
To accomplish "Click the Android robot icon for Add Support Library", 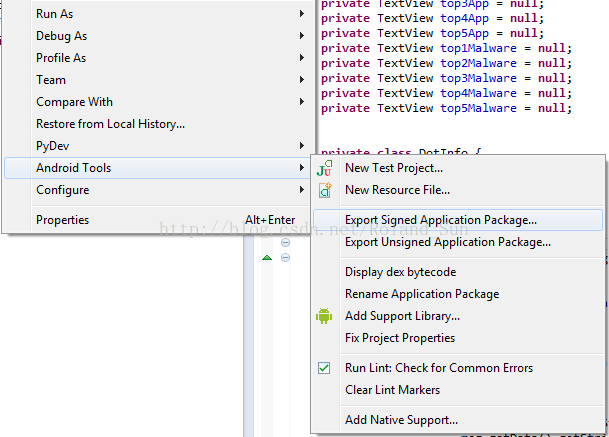I will coord(324,316).
